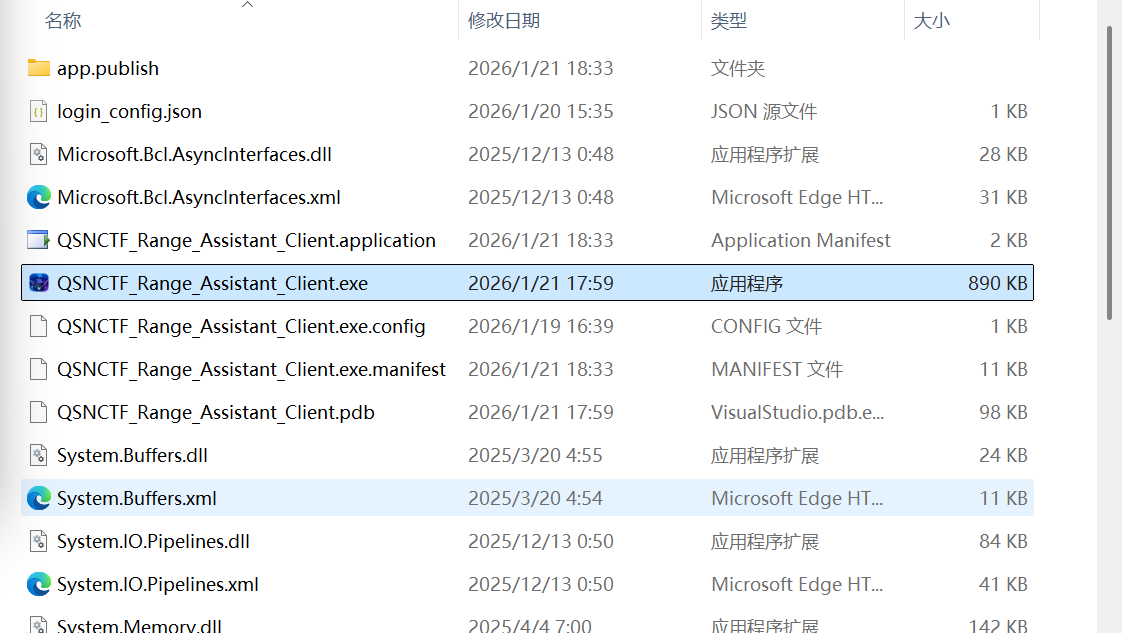The height and width of the screenshot is (633, 1122).
Task: Sort files by 修改日期 column header
Action: (x=503, y=21)
